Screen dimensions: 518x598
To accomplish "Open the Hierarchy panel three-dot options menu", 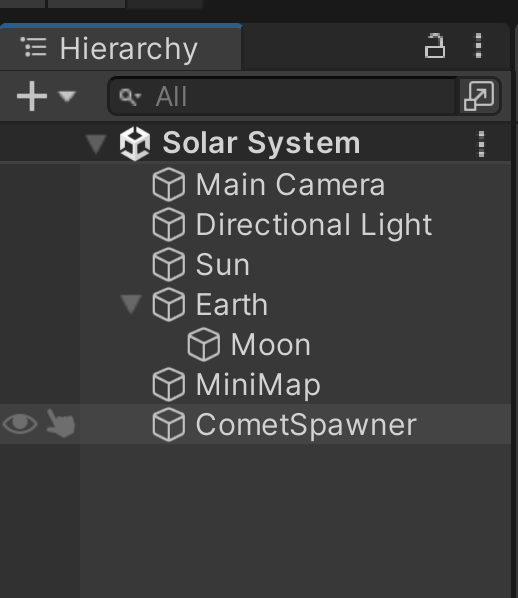I will click(x=478, y=46).
